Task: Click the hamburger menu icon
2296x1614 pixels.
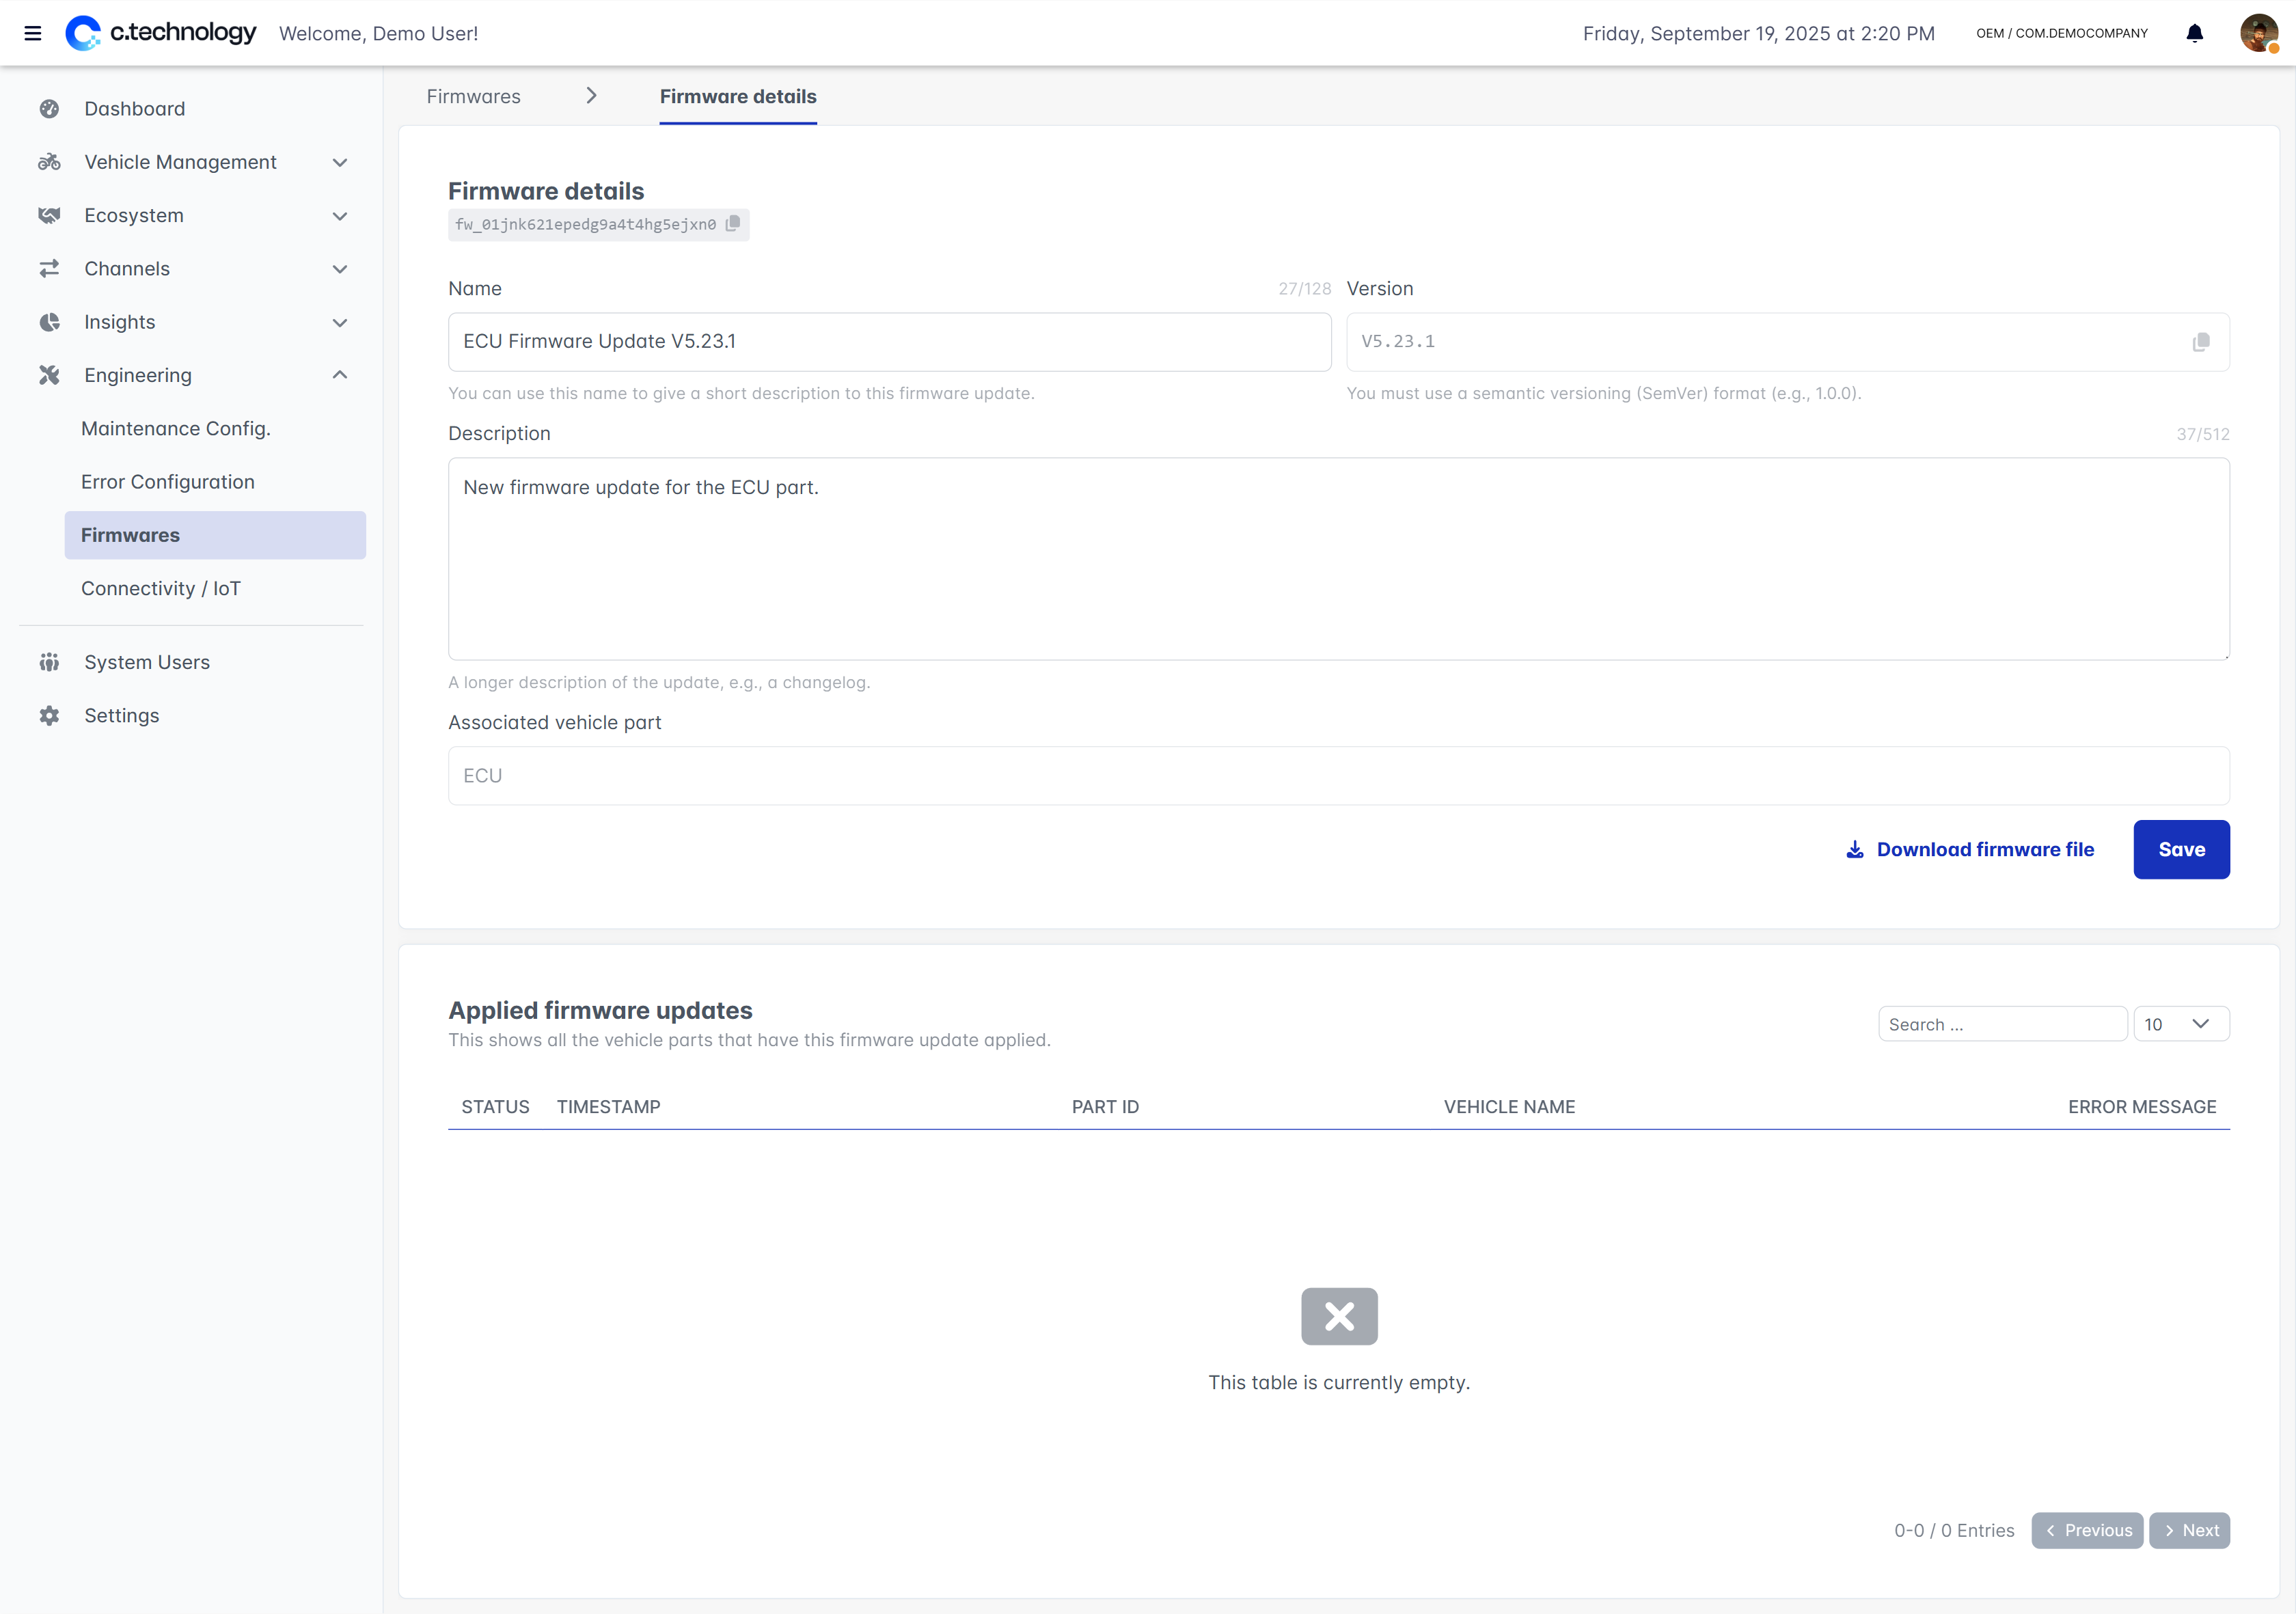Action: coord(32,33)
